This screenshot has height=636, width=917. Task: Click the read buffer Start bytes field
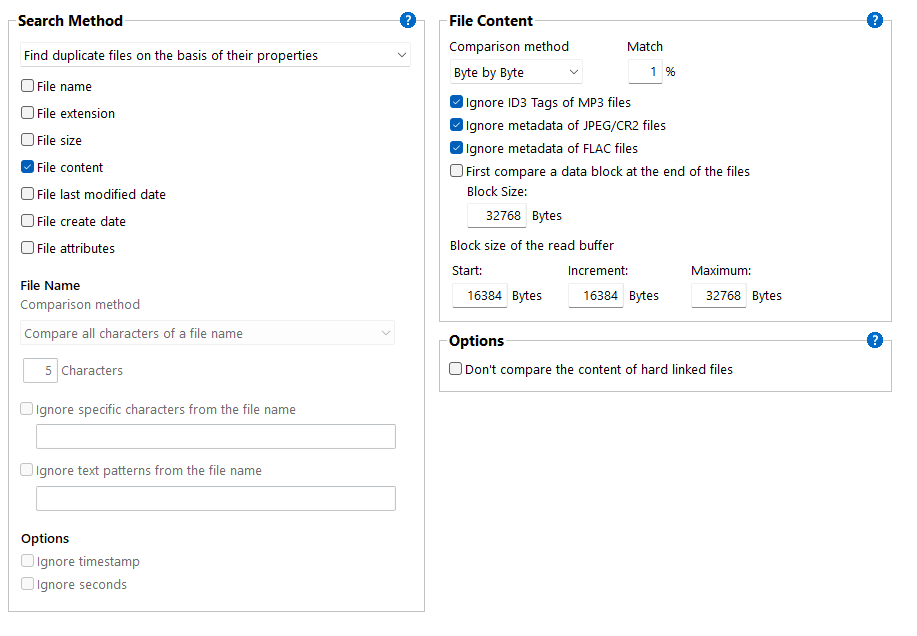(x=481, y=296)
